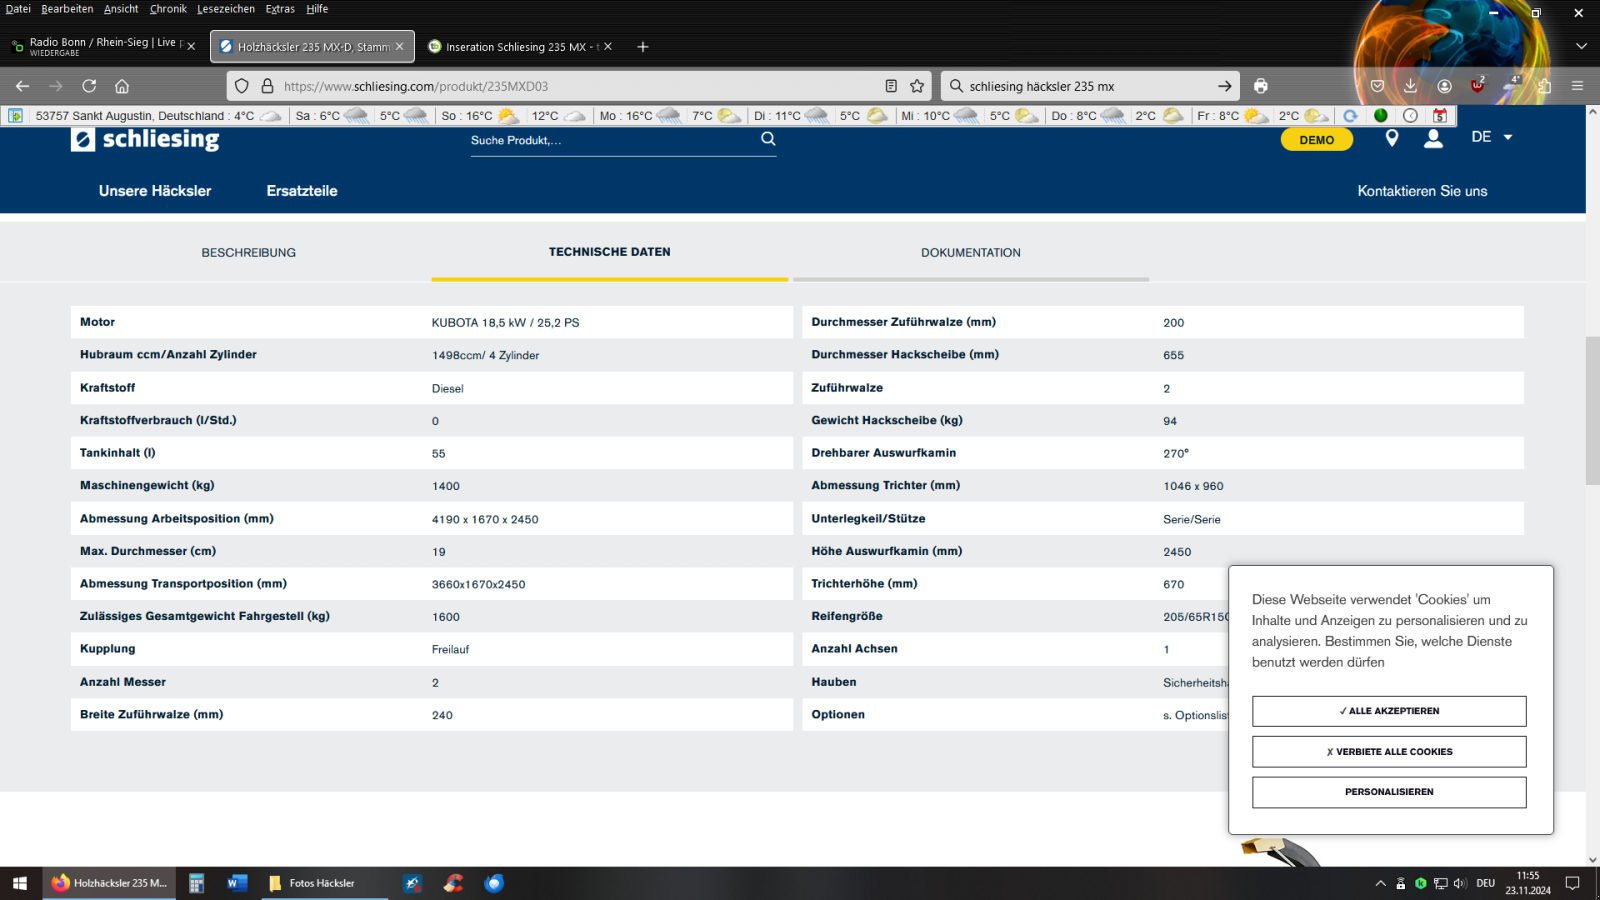
Task: Open the Firefox hamburger menu
Action: (x=1577, y=86)
